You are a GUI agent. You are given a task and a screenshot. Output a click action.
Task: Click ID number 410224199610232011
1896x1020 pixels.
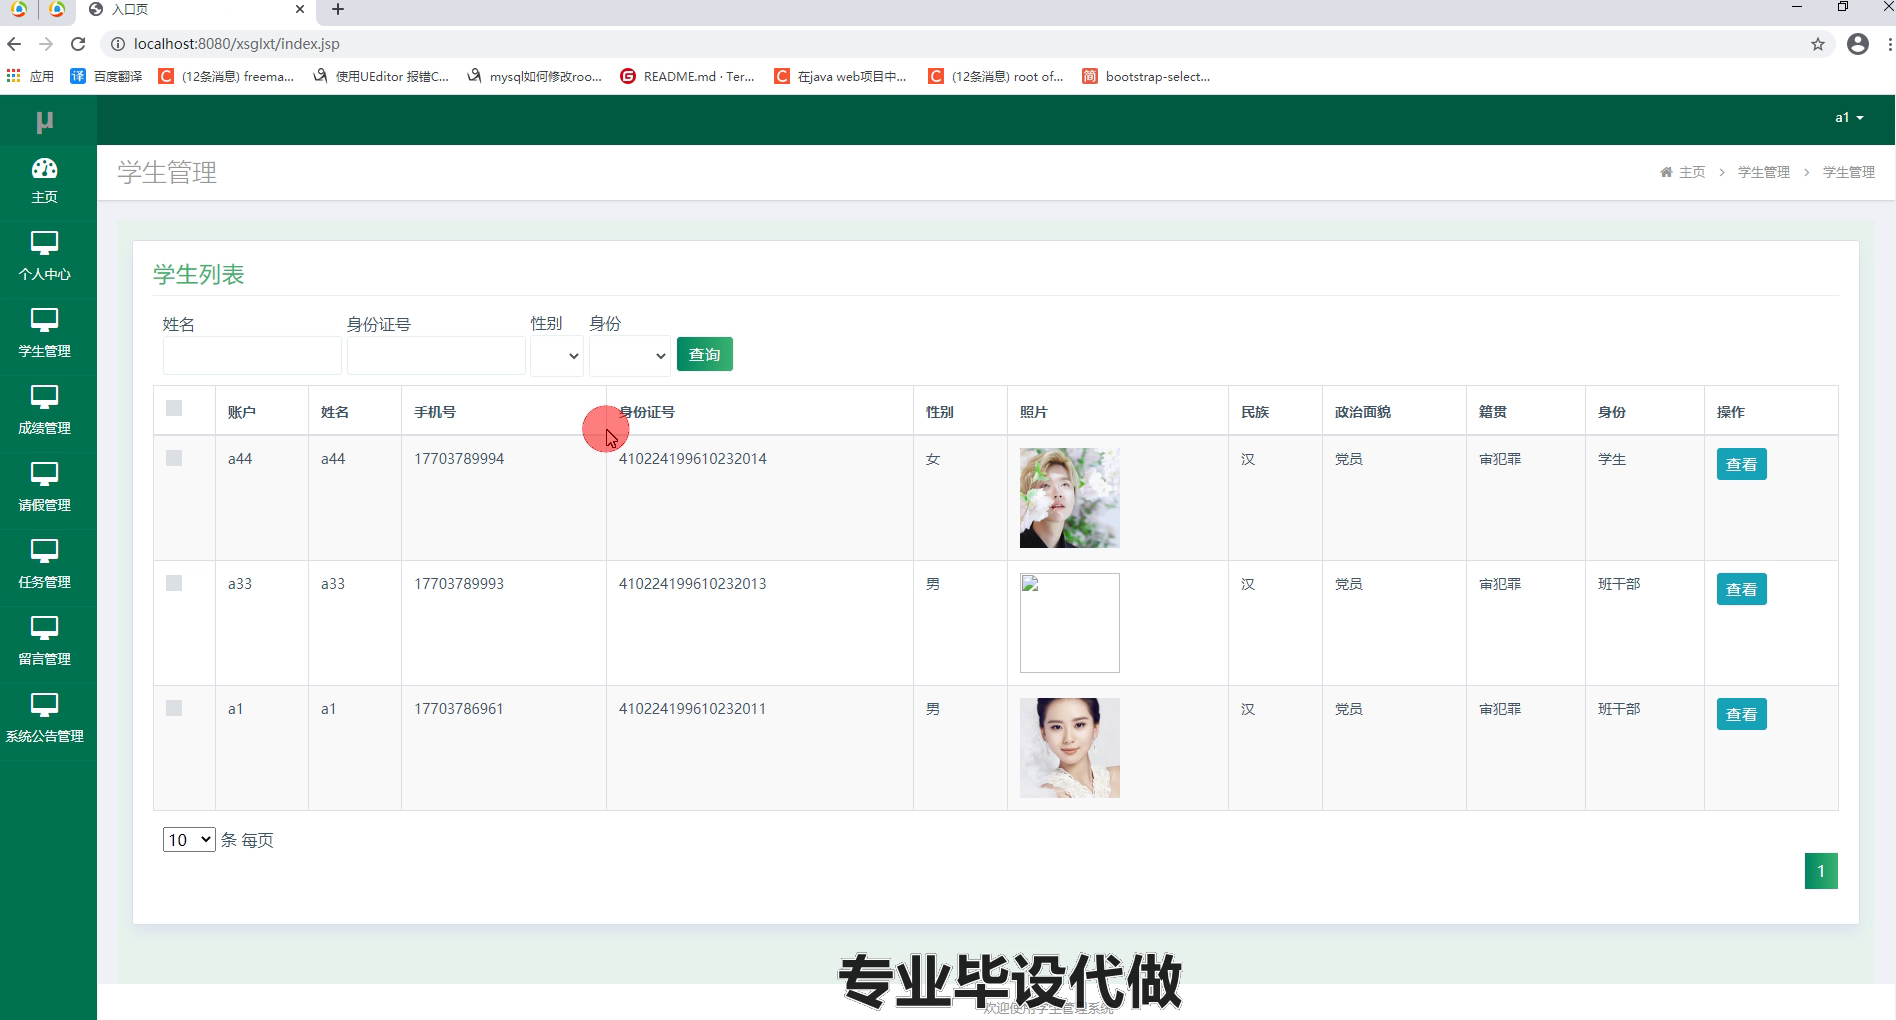click(692, 709)
